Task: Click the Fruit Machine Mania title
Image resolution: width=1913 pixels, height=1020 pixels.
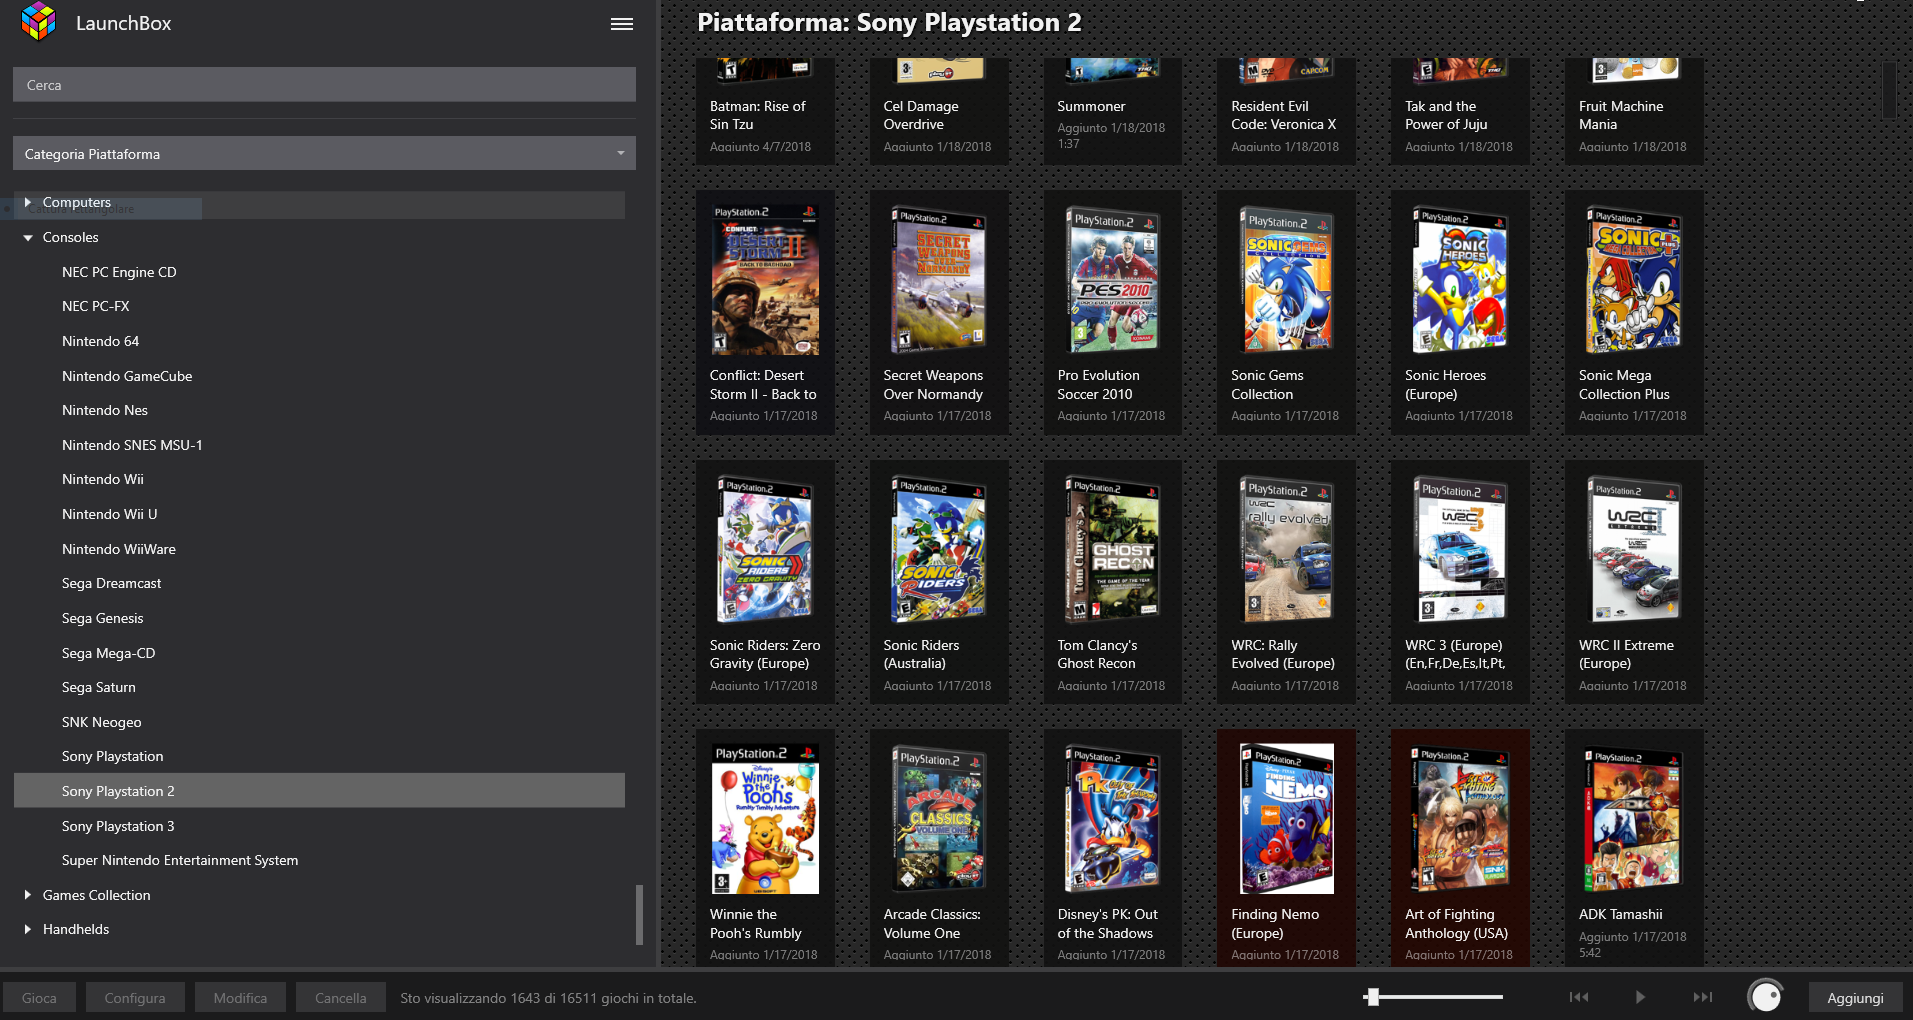Action: [x=1621, y=115]
